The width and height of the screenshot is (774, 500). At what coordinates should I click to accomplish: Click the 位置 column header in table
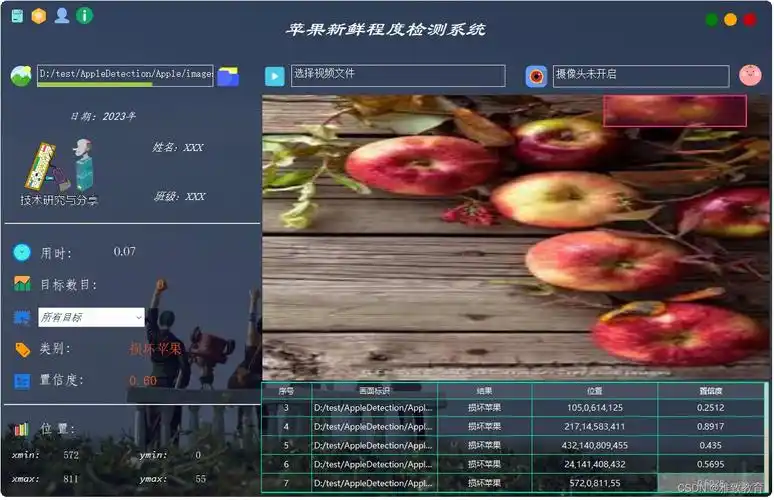(594, 390)
